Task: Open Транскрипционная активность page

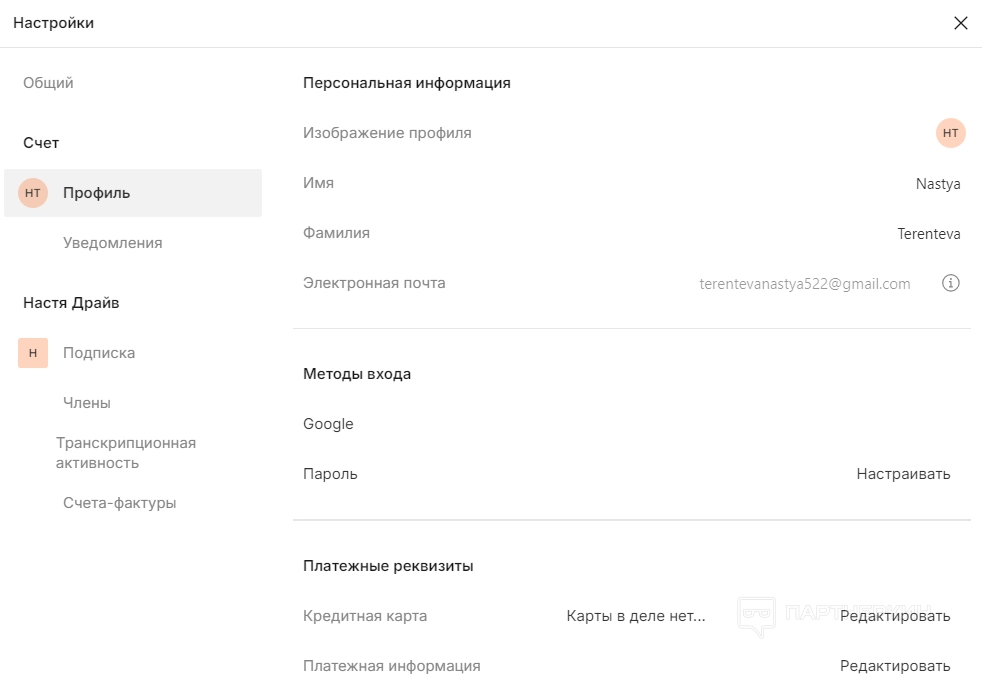Action: pyautogui.click(x=126, y=453)
